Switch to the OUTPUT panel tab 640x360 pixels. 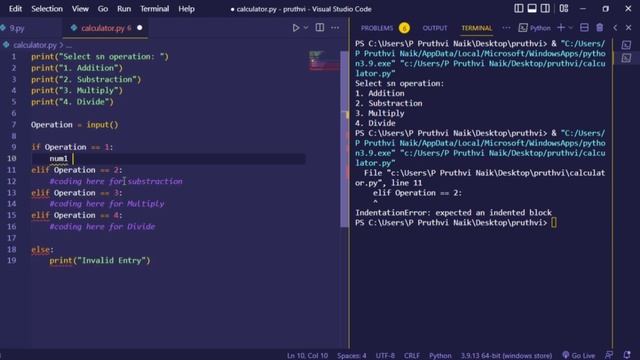[435, 28]
